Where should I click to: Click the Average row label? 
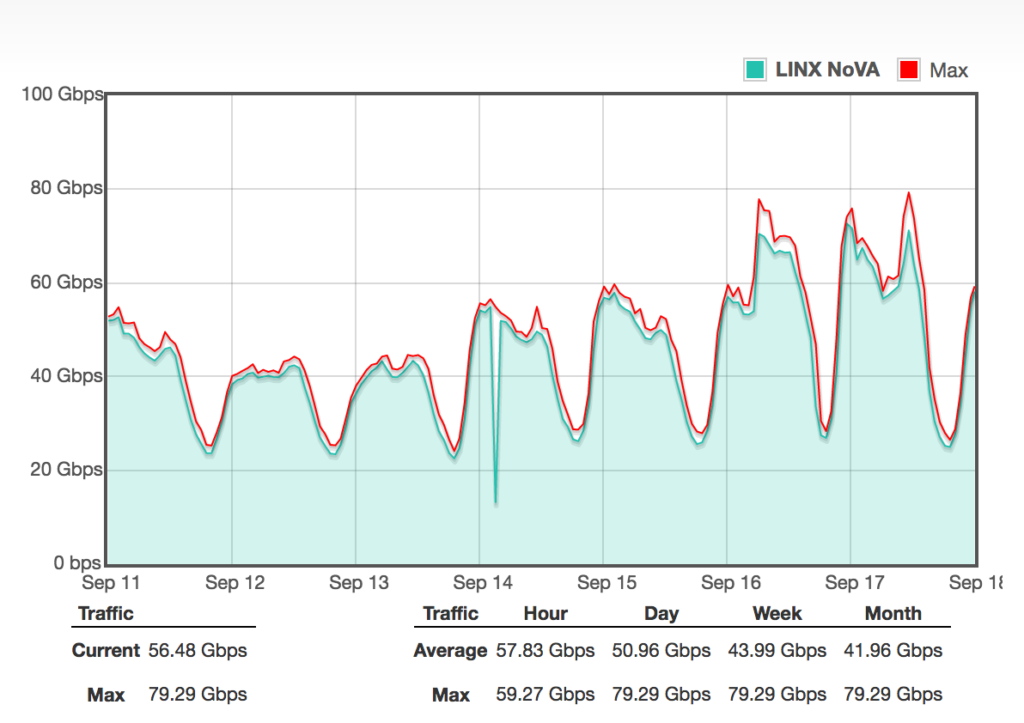[x=450, y=650]
